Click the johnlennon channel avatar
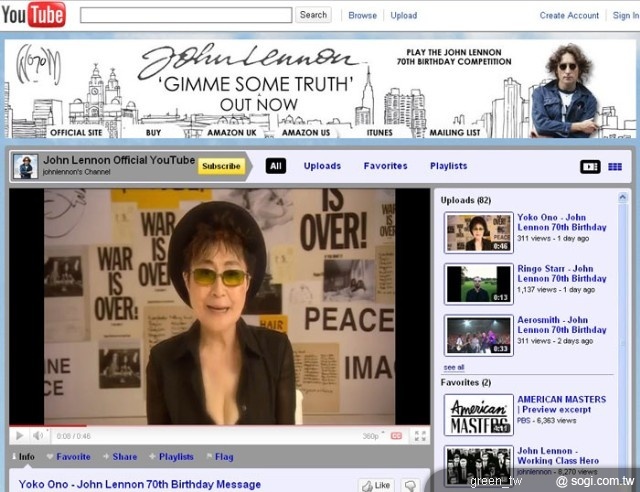640x492 pixels. point(26,166)
